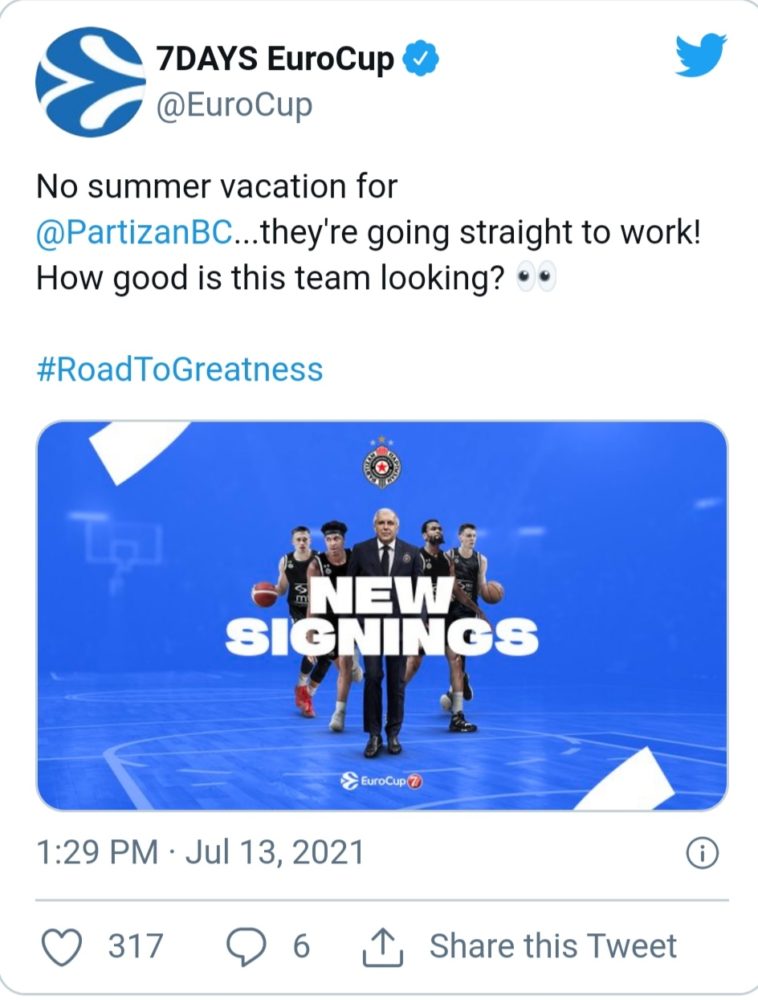Viewport: 758px width, 1000px height.
Task: Open the New Signings image
Action: 382,615
